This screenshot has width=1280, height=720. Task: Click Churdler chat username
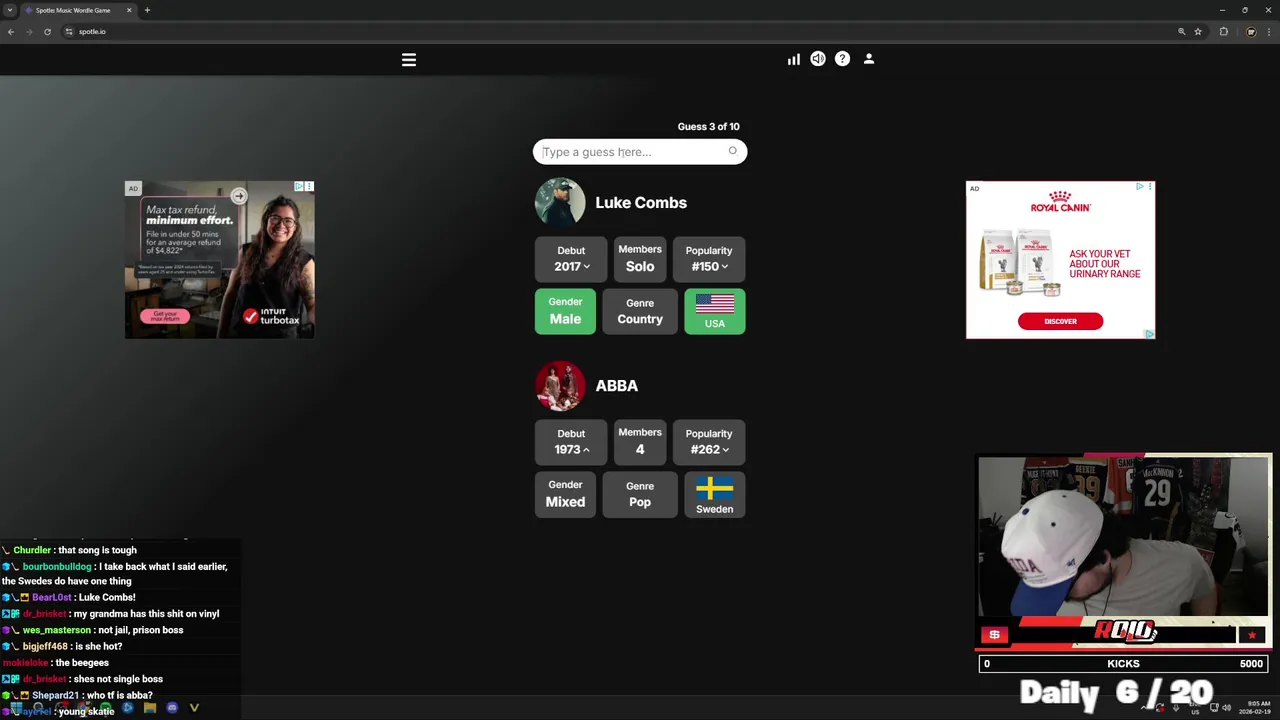coord(32,550)
